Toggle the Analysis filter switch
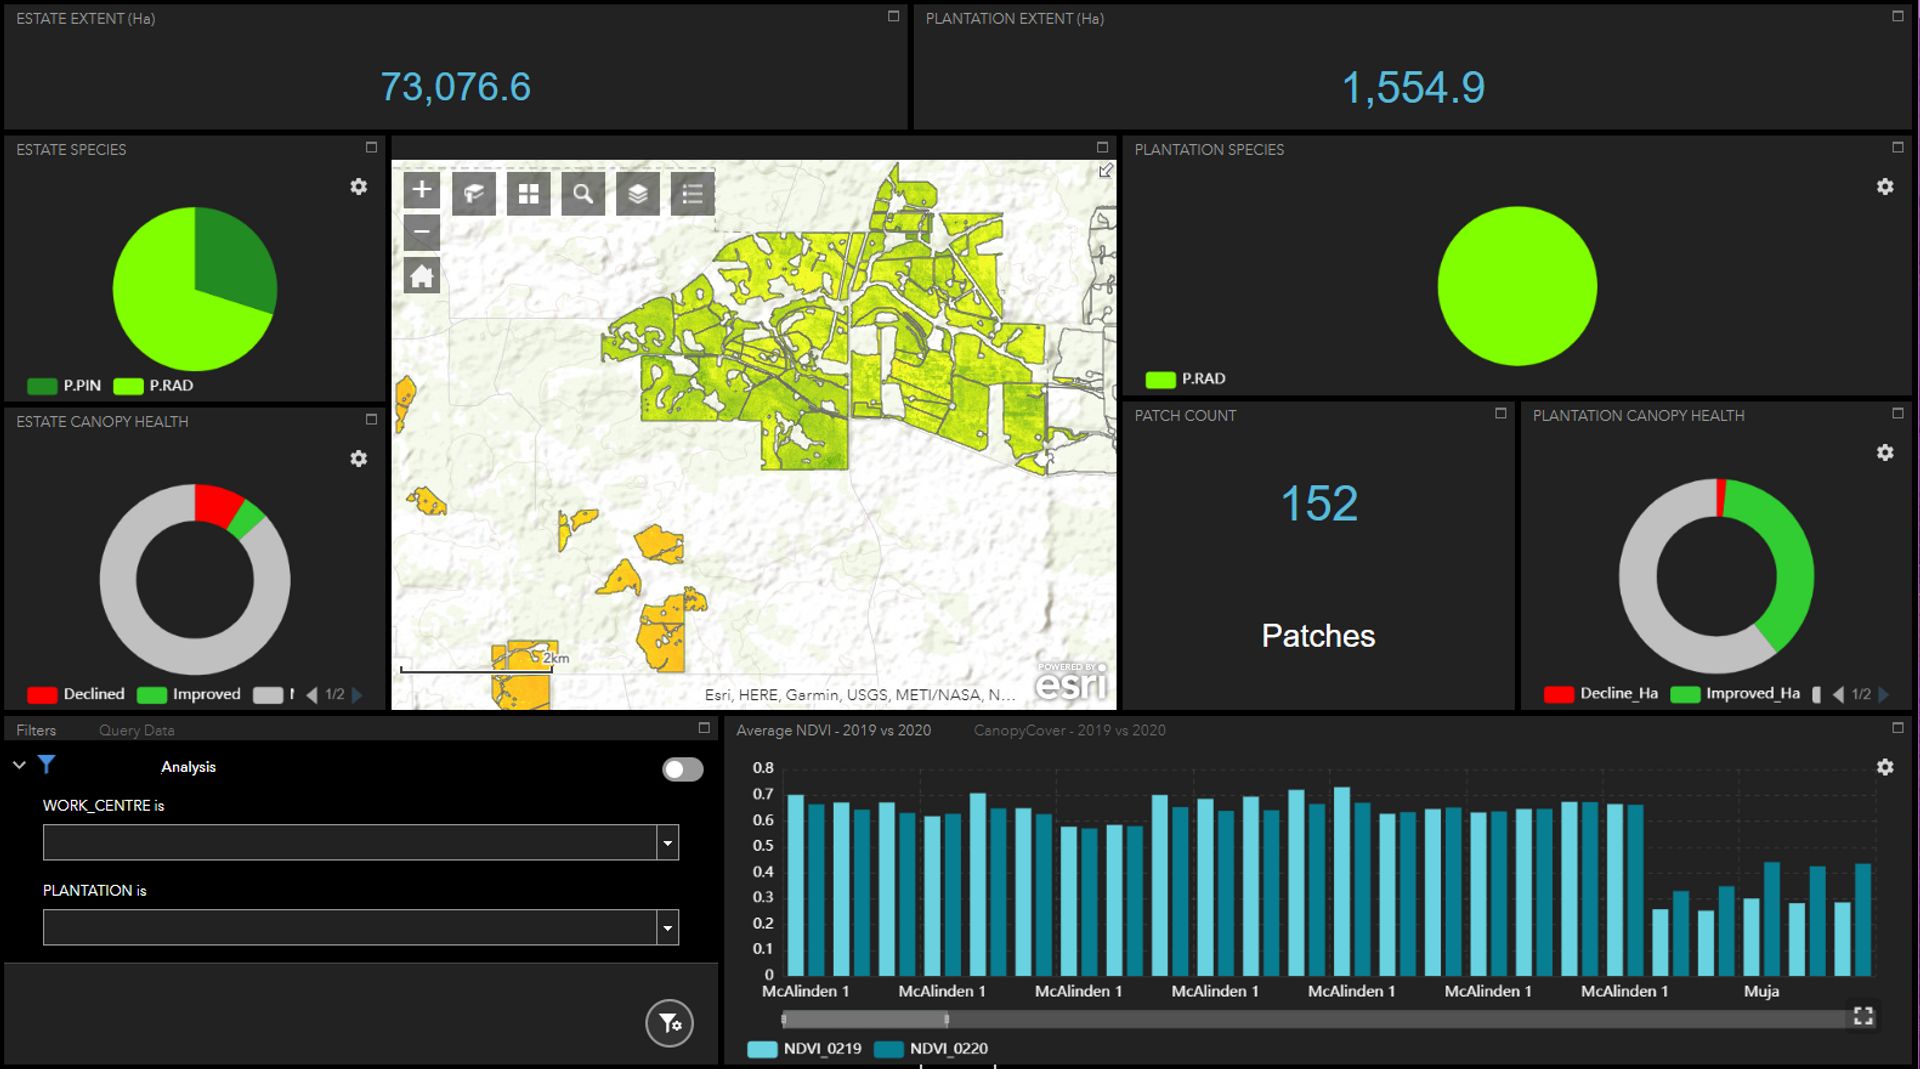 click(x=683, y=769)
